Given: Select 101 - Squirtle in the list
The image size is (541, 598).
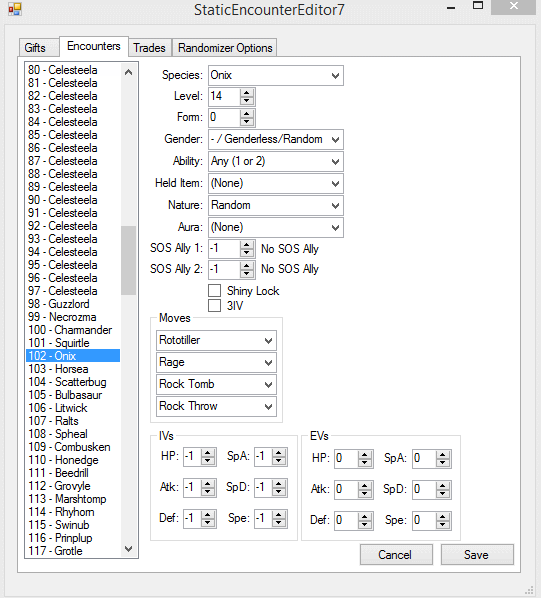Looking at the screenshot, I should (x=73, y=343).
